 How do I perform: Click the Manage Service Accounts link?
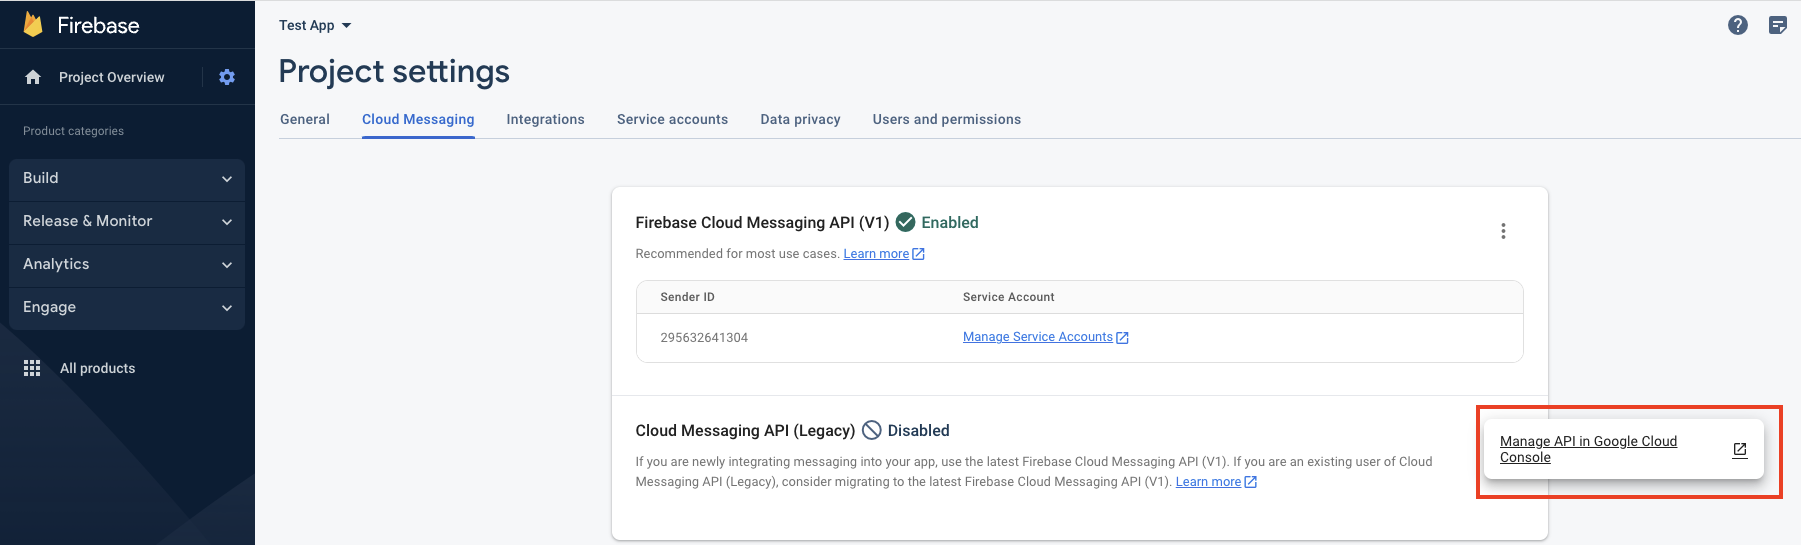click(1037, 337)
